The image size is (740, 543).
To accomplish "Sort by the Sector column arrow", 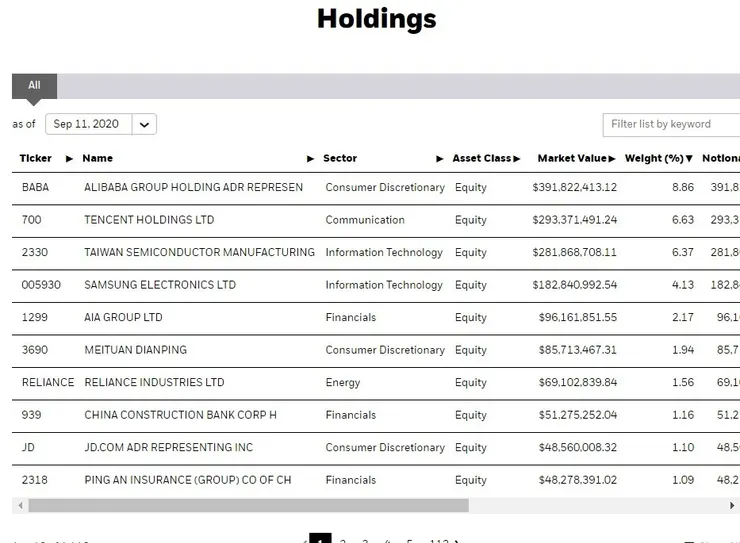I will 439,159.
